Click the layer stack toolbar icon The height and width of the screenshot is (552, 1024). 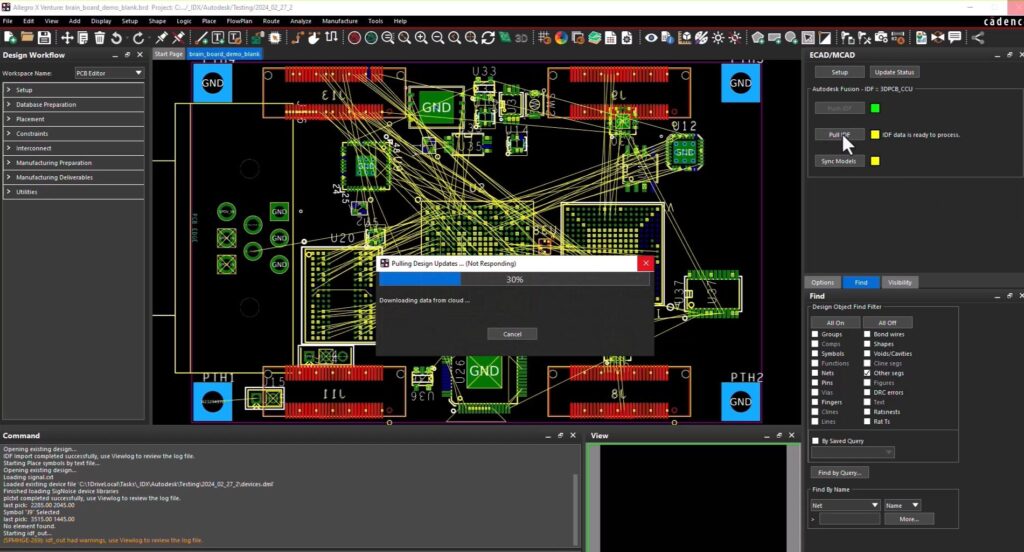coord(594,38)
